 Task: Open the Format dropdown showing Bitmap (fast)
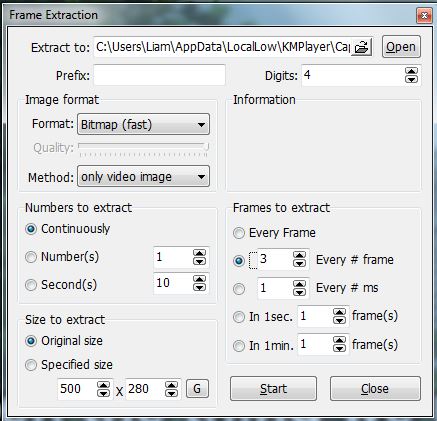pyautogui.click(x=143, y=124)
